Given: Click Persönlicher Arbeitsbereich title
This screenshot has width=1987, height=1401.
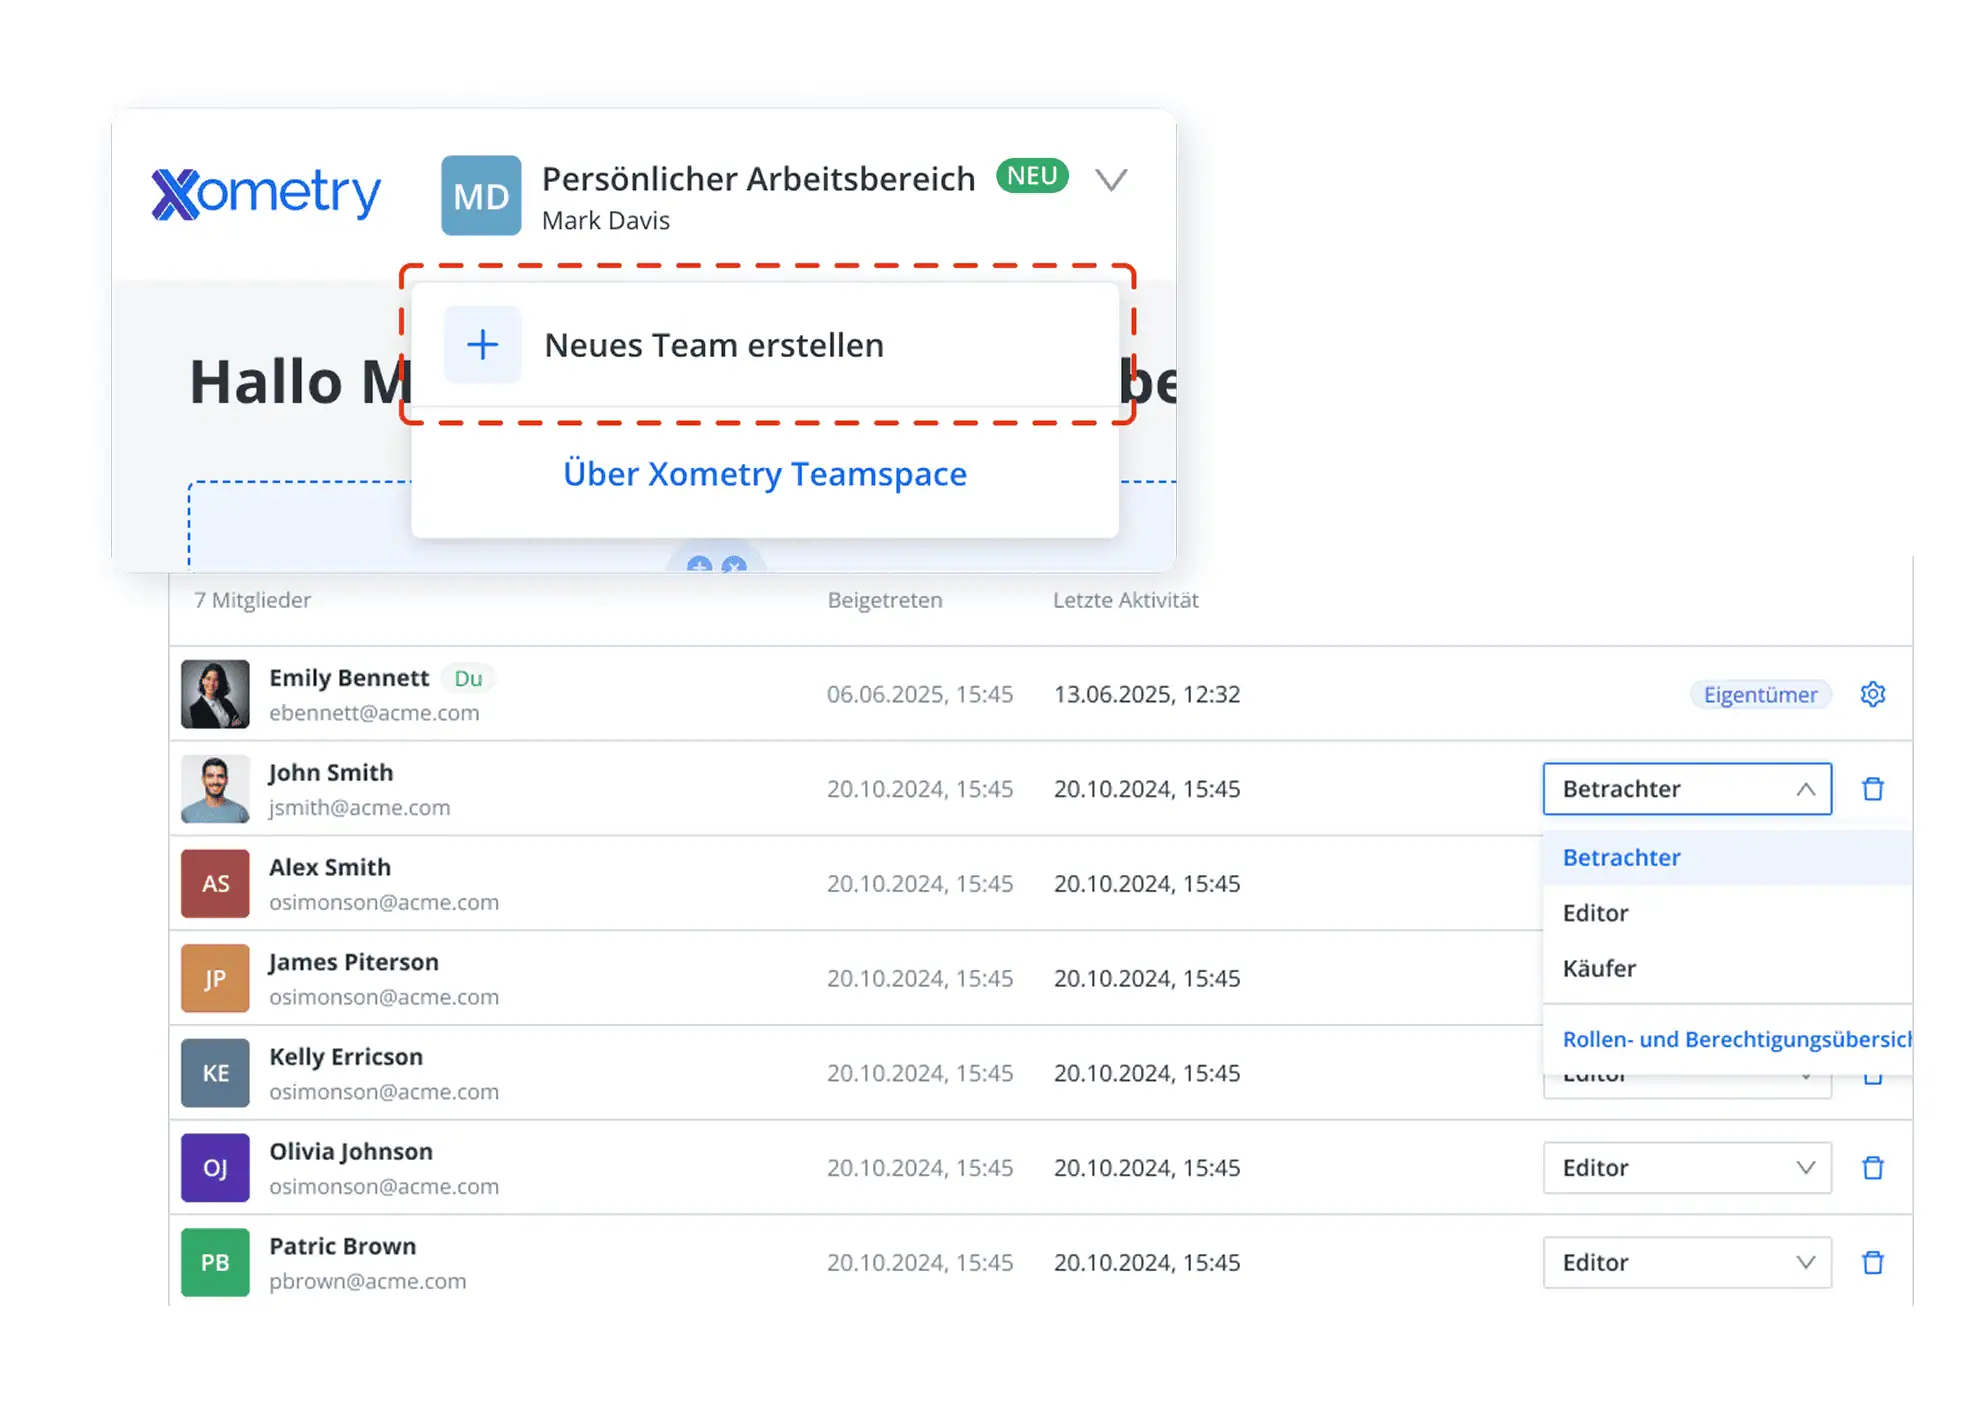Looking at the screenshot, I should [758, 179].
